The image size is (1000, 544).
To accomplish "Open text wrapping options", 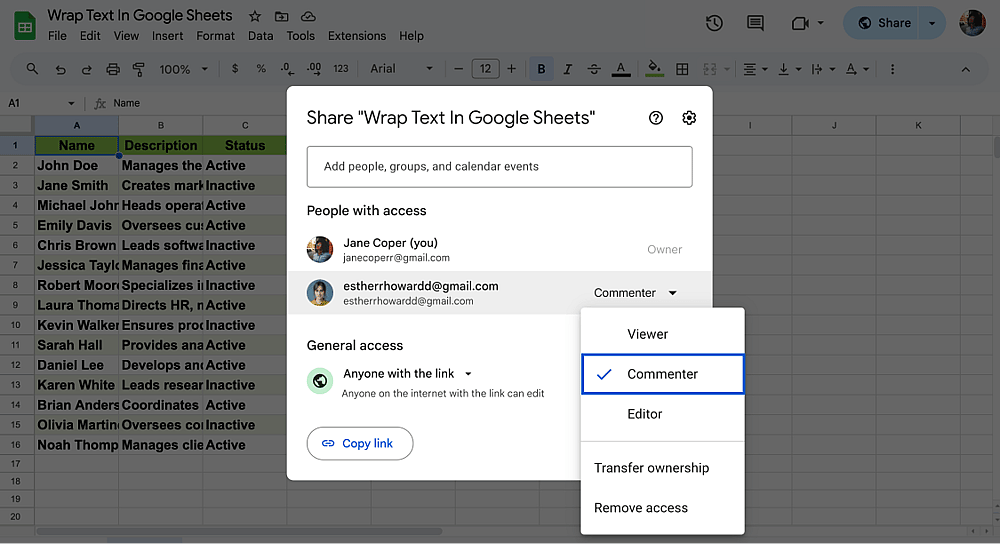I will point(823,69).
